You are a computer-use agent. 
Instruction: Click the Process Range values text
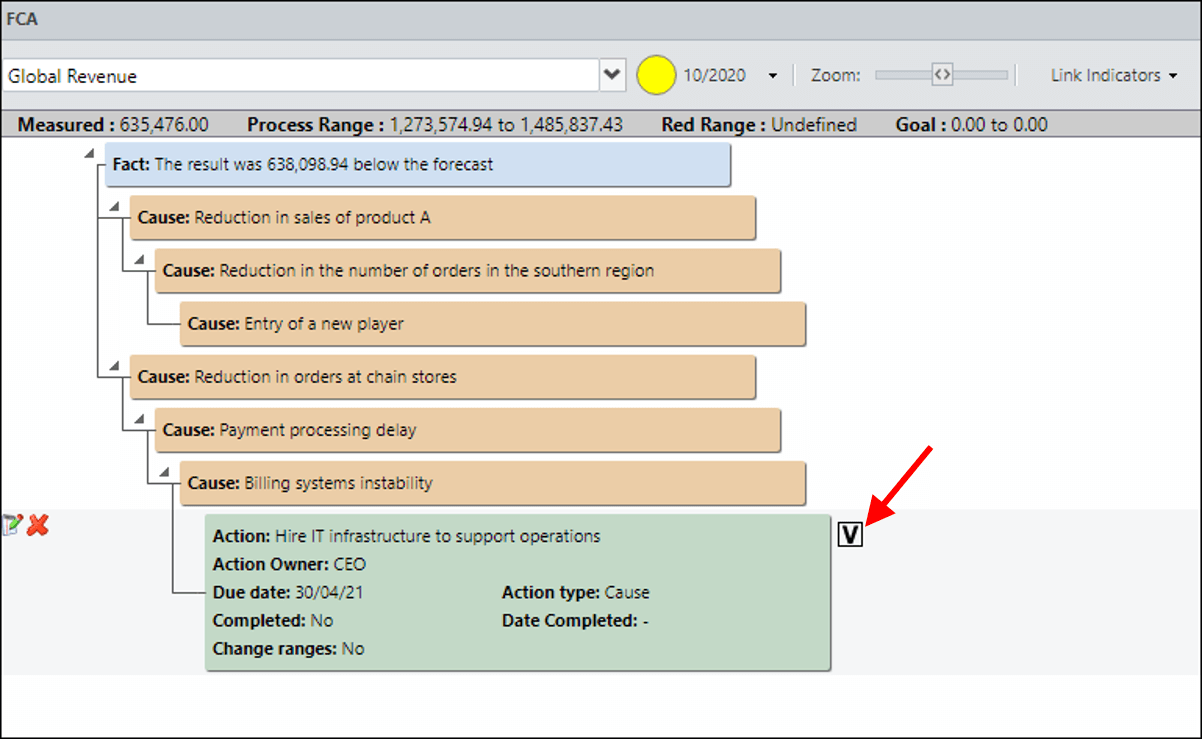tap(506, 125)
